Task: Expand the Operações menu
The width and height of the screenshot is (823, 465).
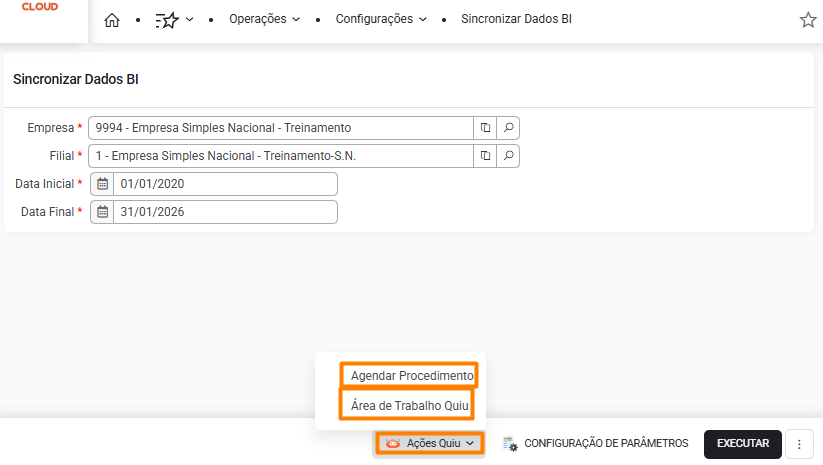Action: click(264, 20)
